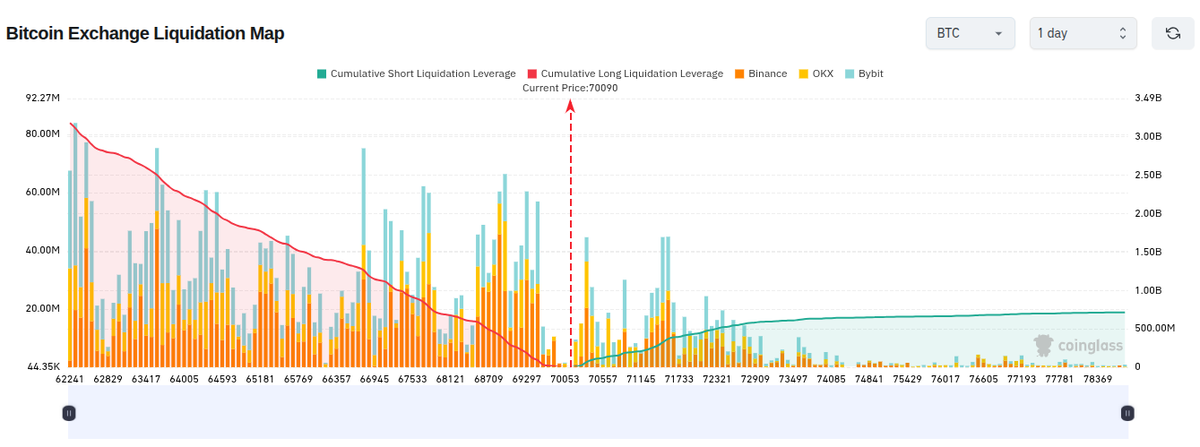Click the zoom range slider track

pyautogui.click(x=598, y=412)
